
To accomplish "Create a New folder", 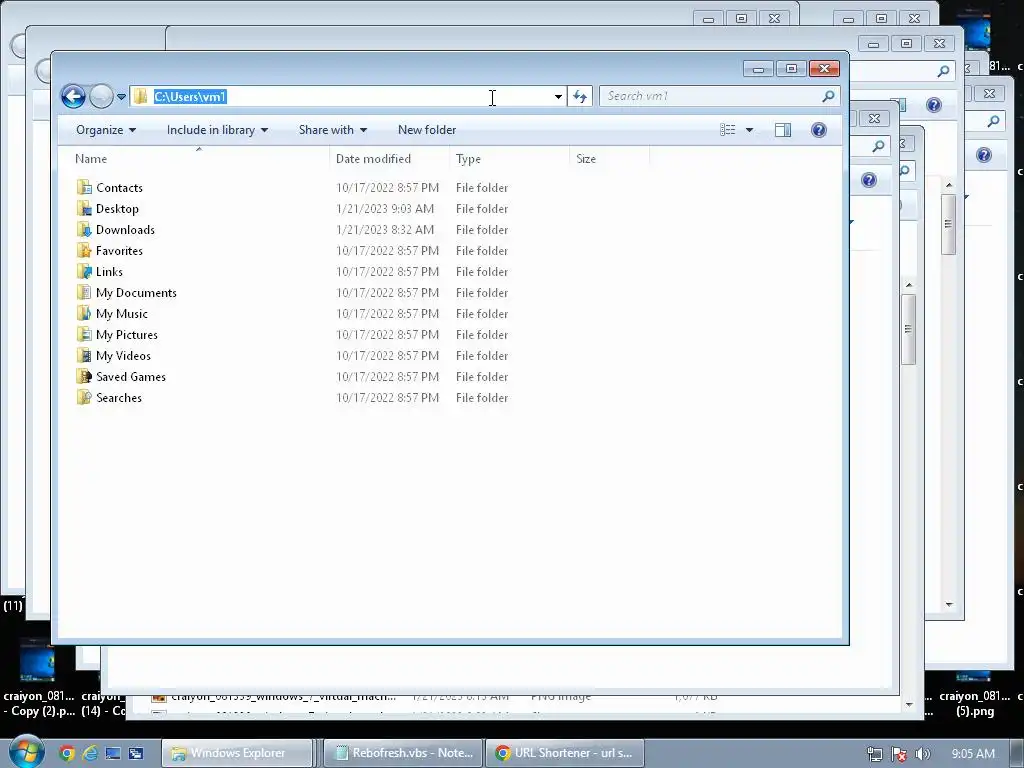I will pyautogui.click(x=427, y=130).
